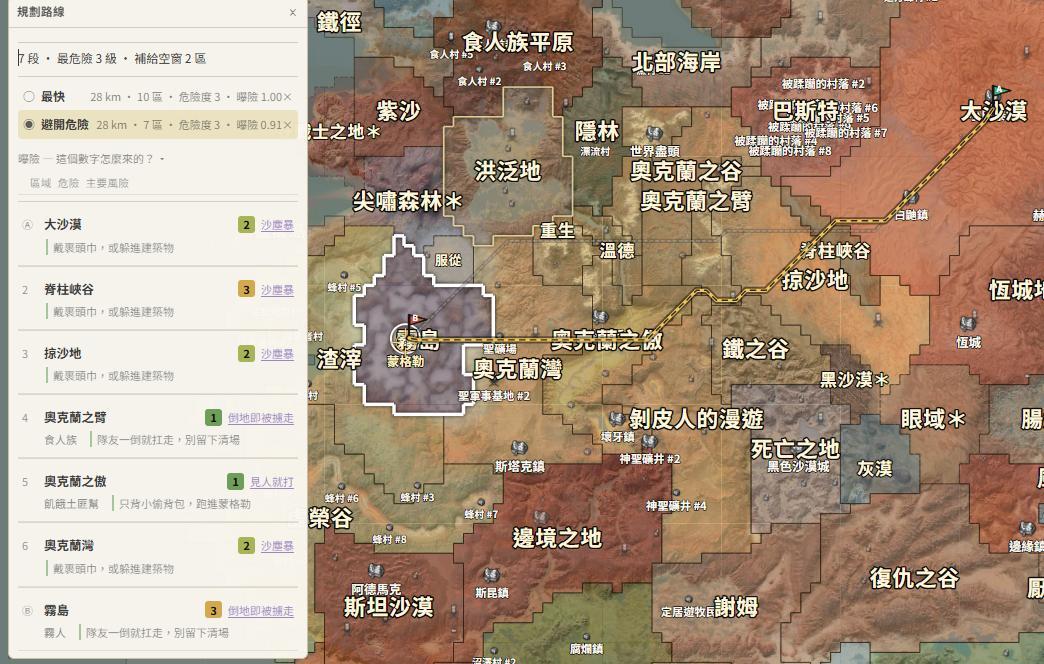Click the 謝姆 region label
Viewport: 1044px width, 664px height.
(736, 607)
